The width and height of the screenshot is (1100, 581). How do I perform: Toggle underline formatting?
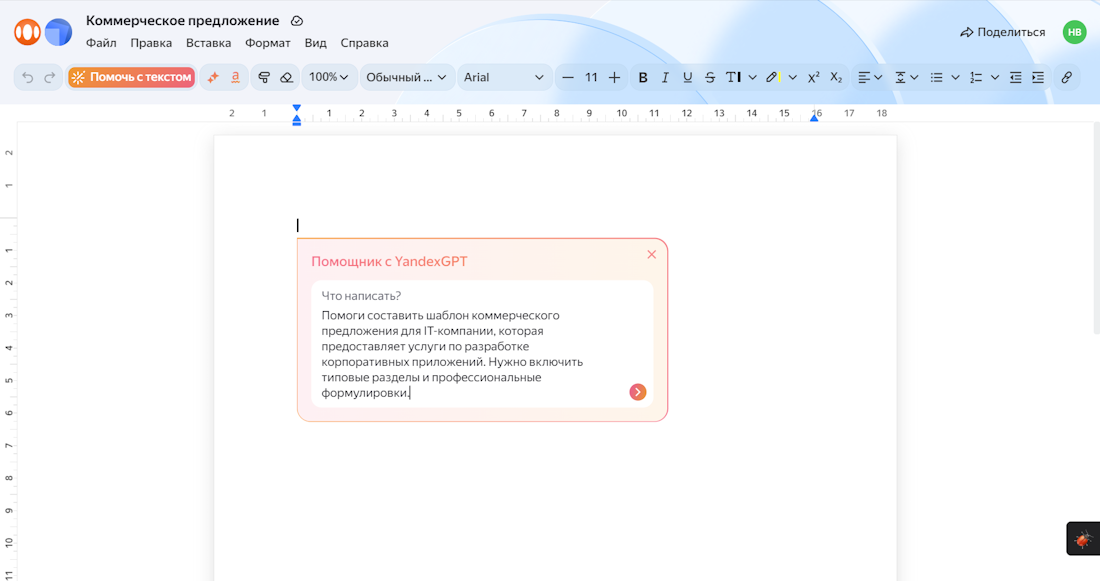click(688, 77)
